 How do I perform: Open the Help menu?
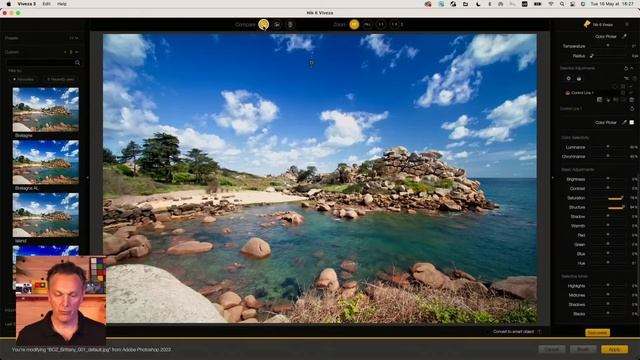click(x=62, y=4)
